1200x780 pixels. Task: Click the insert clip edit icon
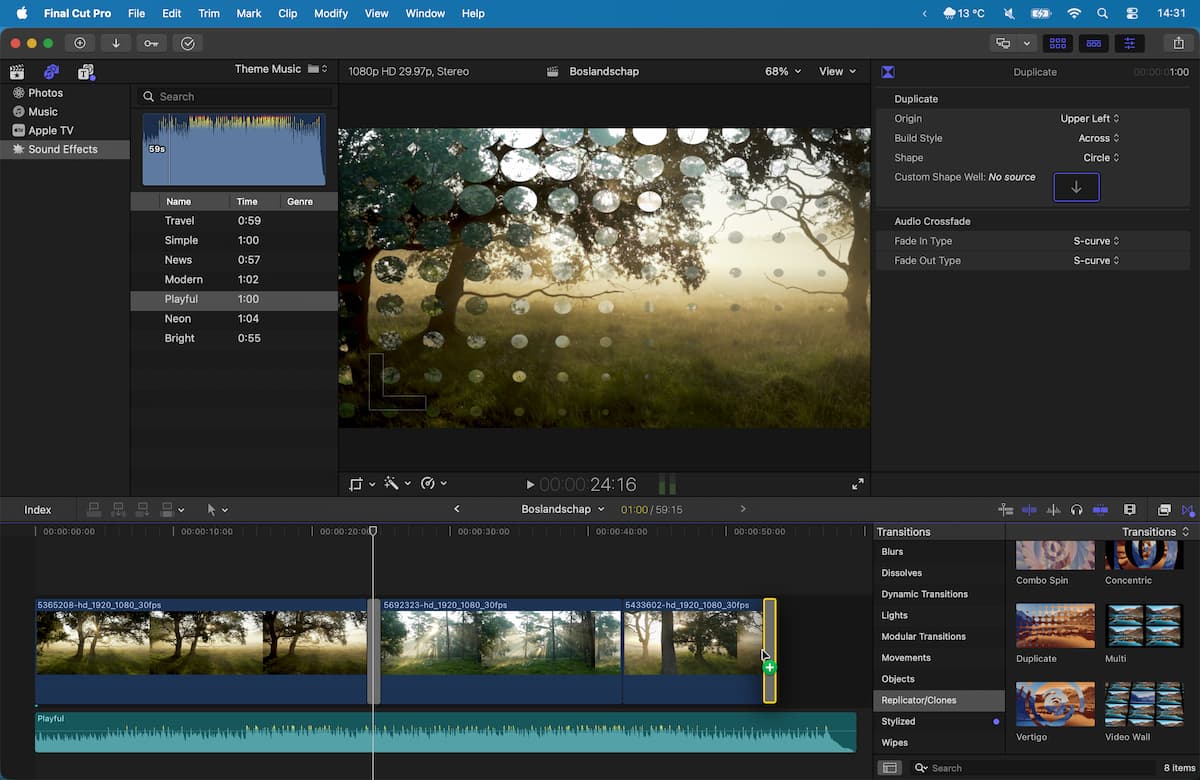[118, 510]
